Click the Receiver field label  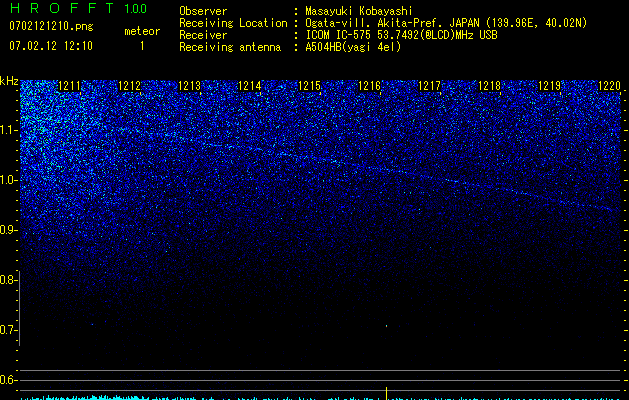point(203,35)
